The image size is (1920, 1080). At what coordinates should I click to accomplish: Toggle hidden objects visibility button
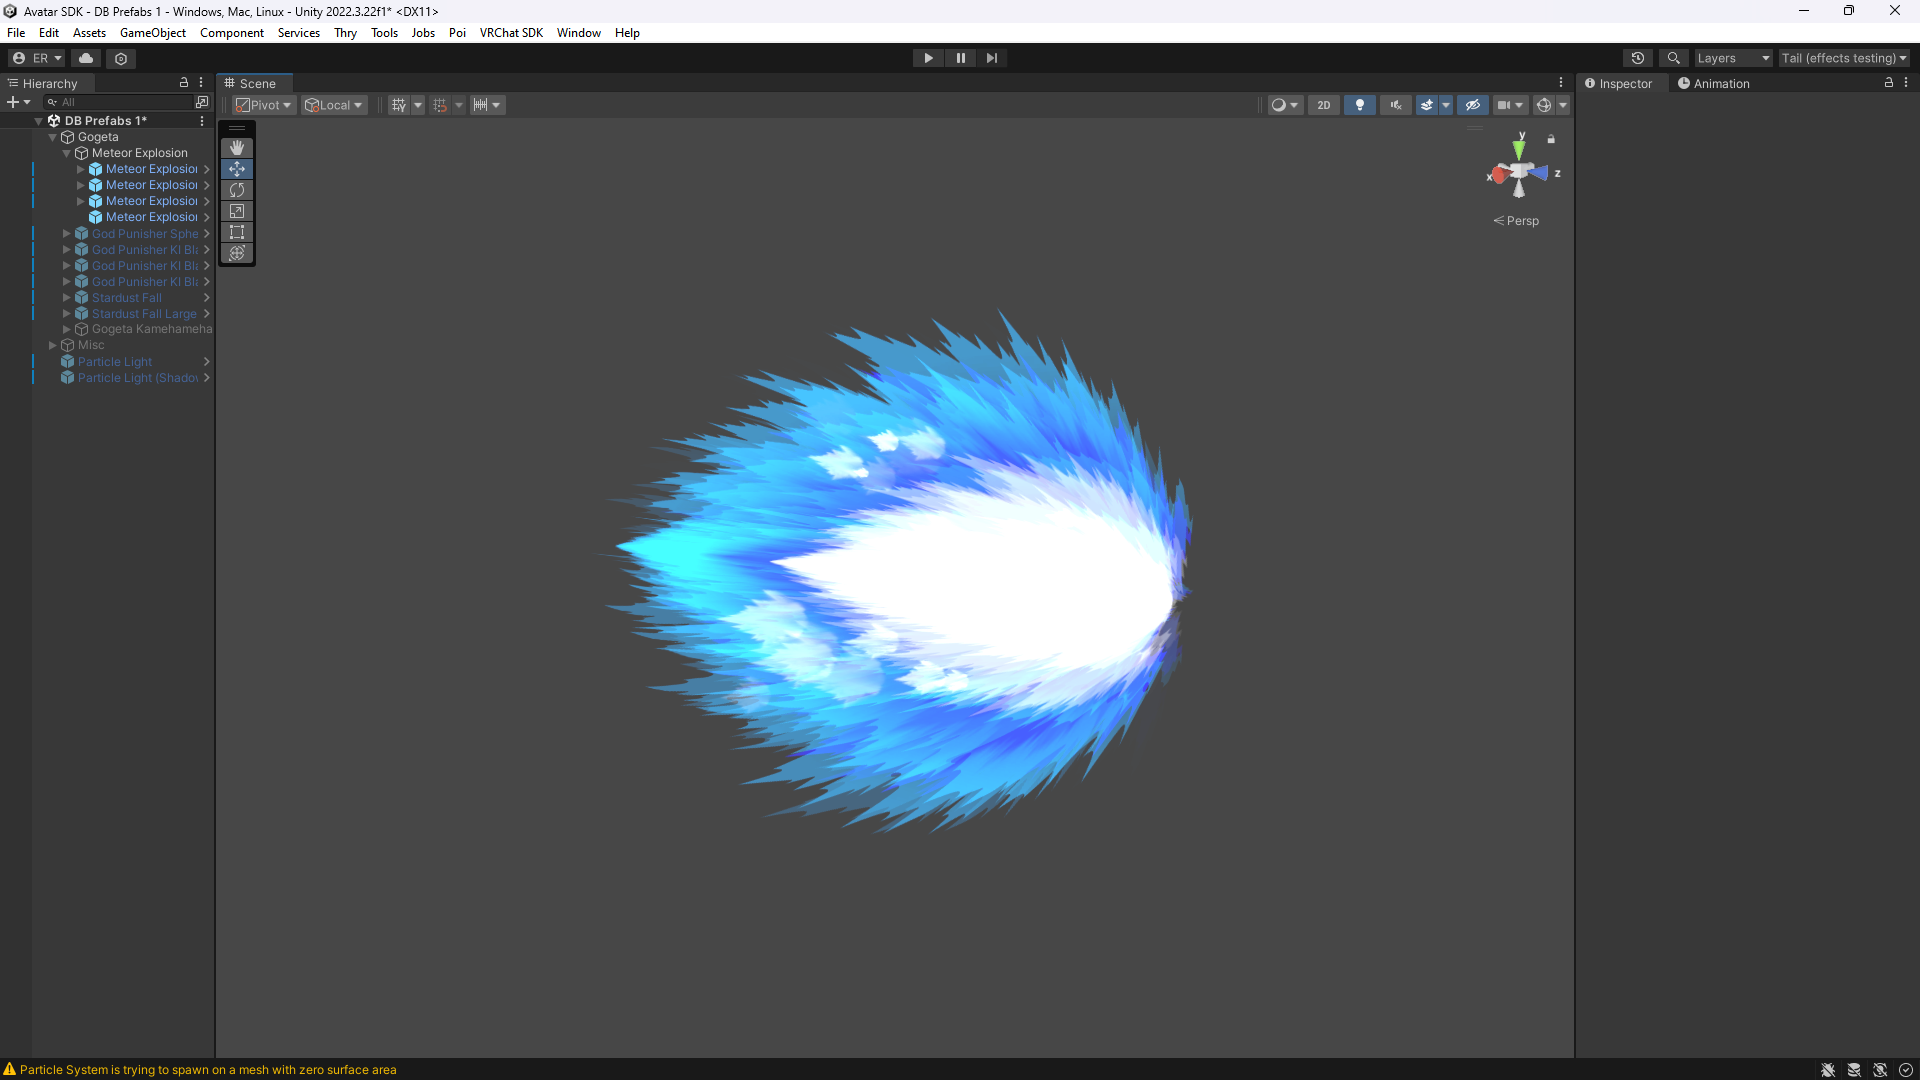[1472, 105]
